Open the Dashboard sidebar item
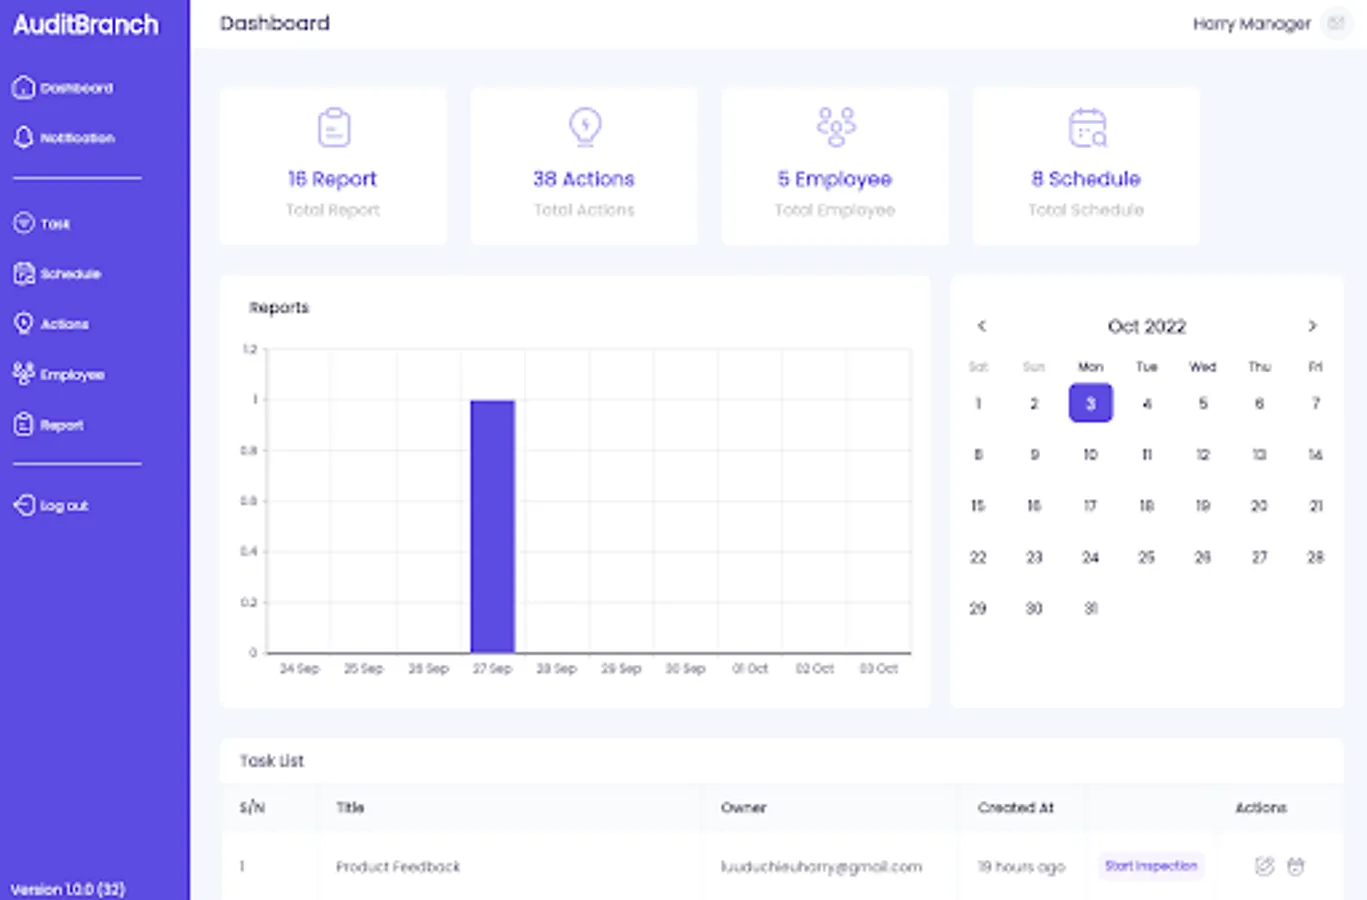This screenshot has width=1367, height=900. pyautogui.click(x=62, y=88)
